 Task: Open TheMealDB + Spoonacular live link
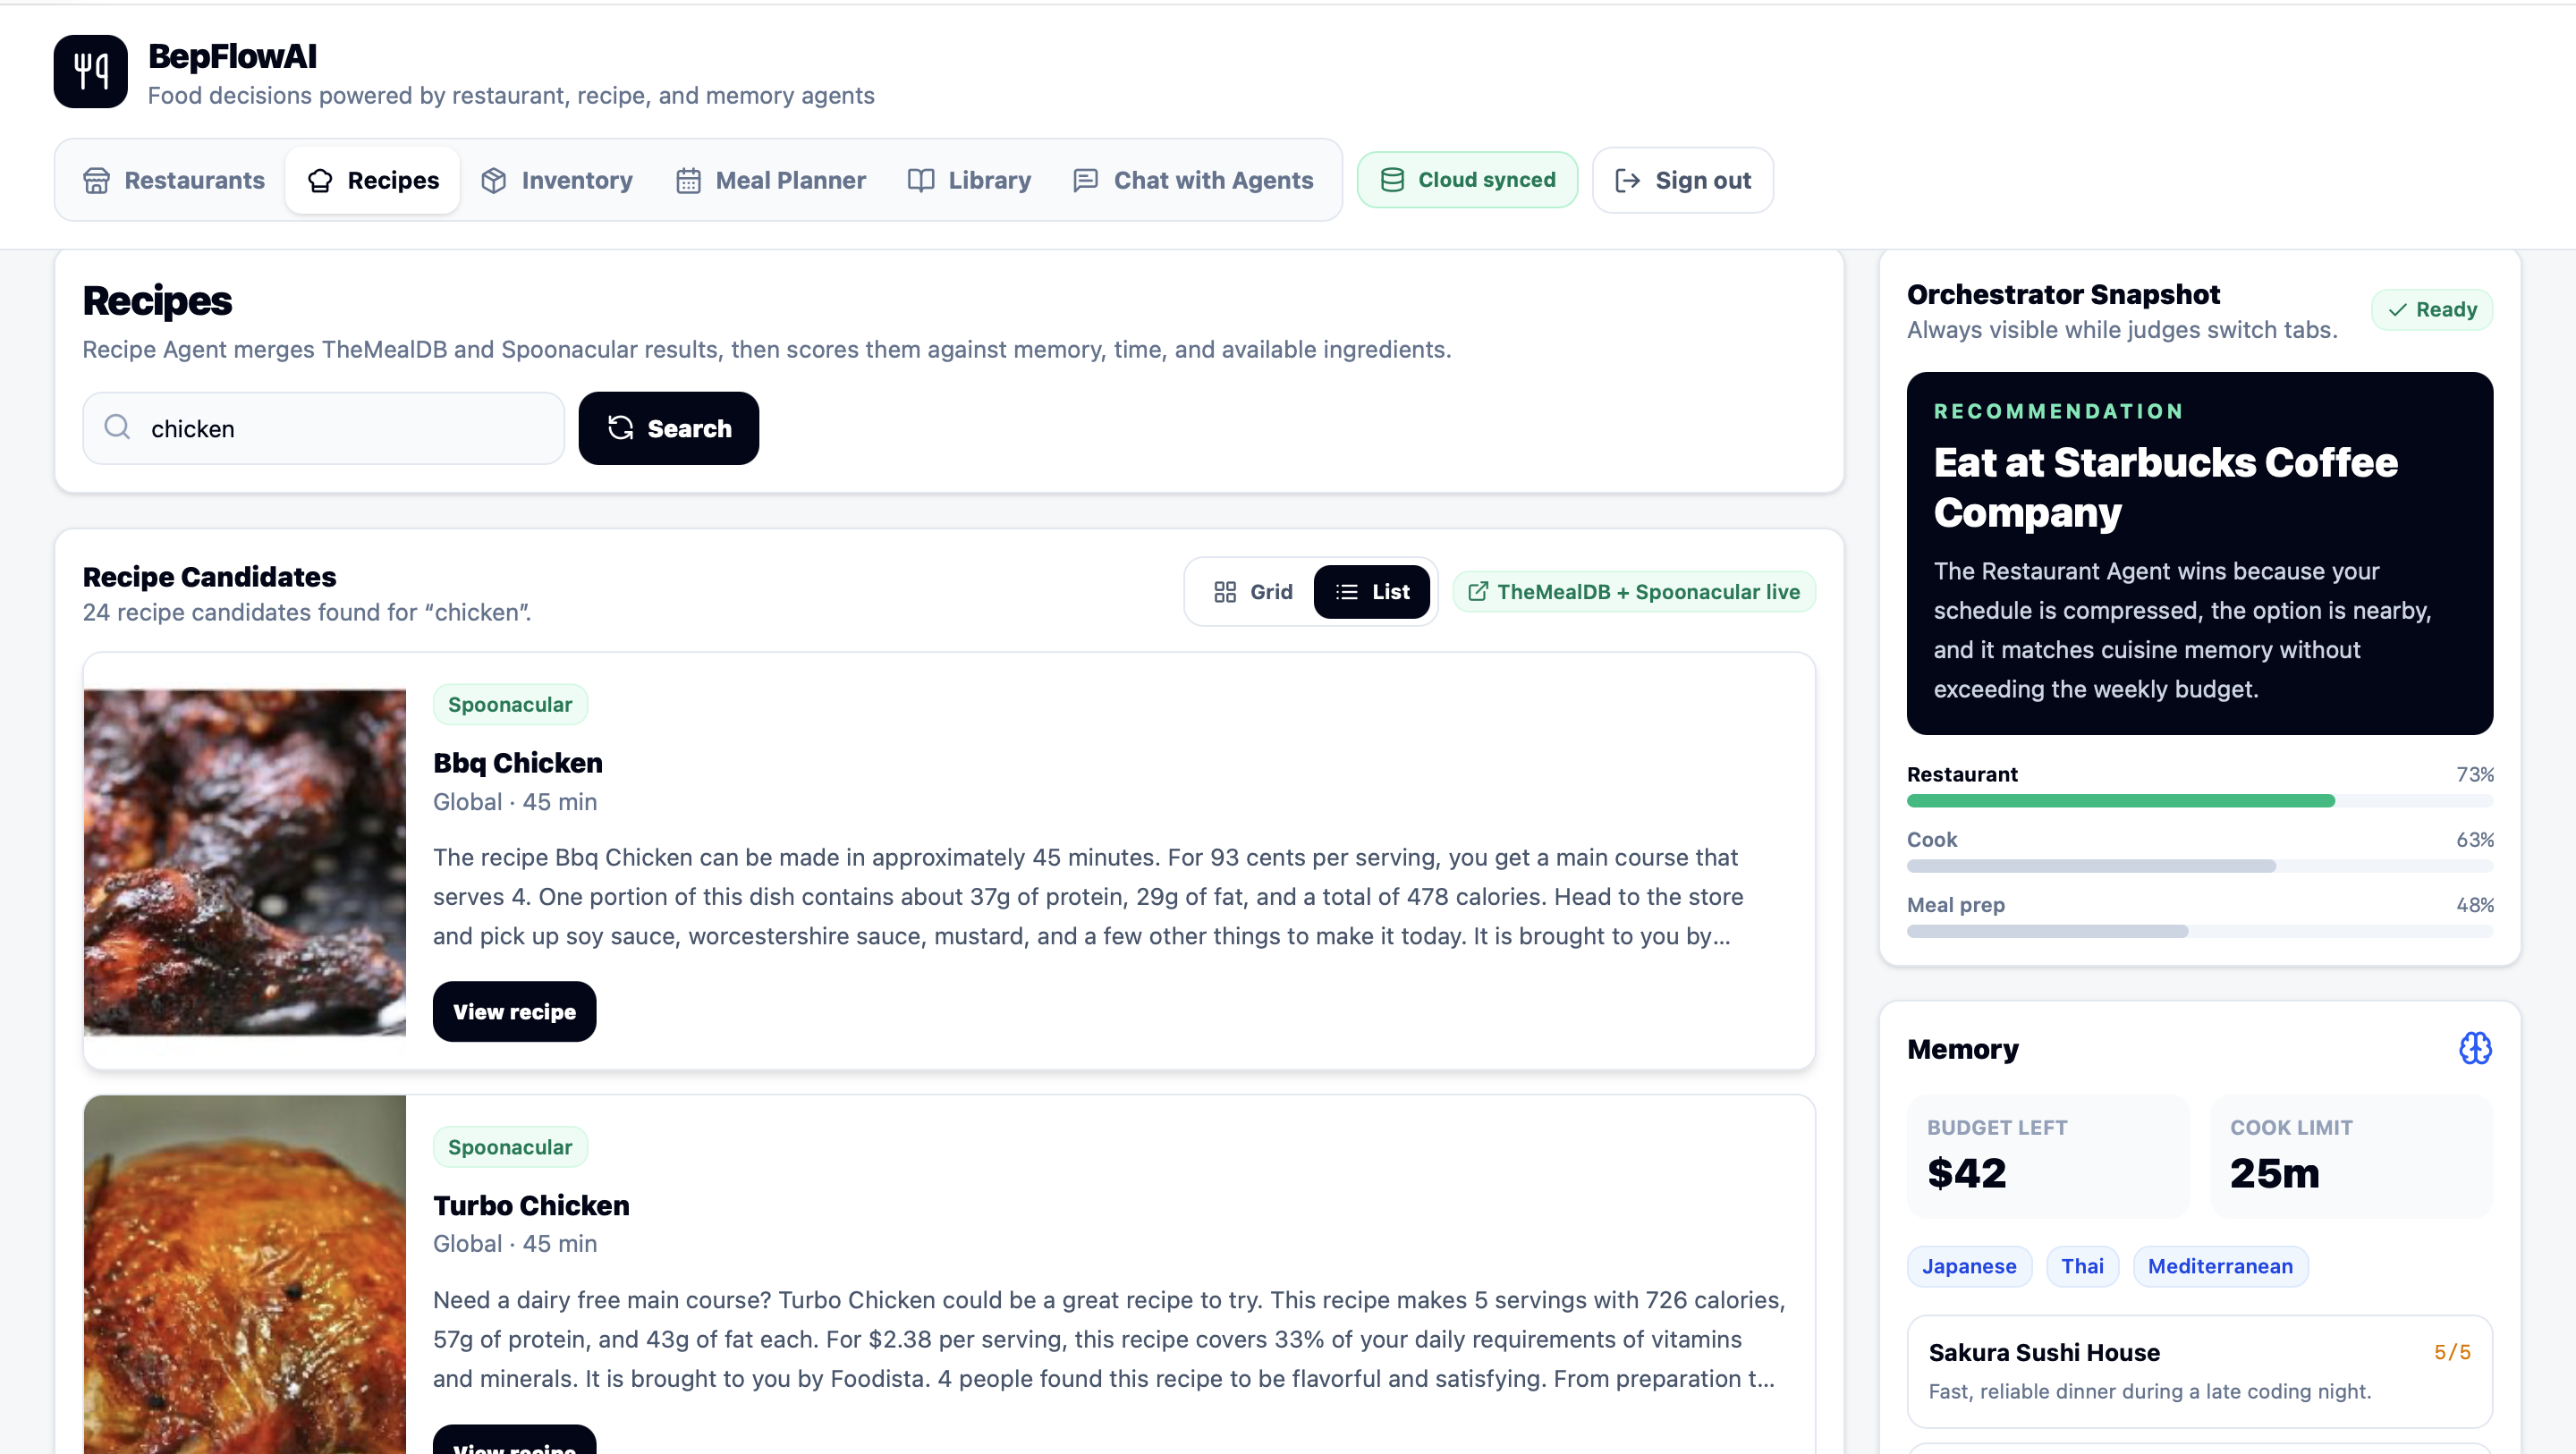[1634, 592]
